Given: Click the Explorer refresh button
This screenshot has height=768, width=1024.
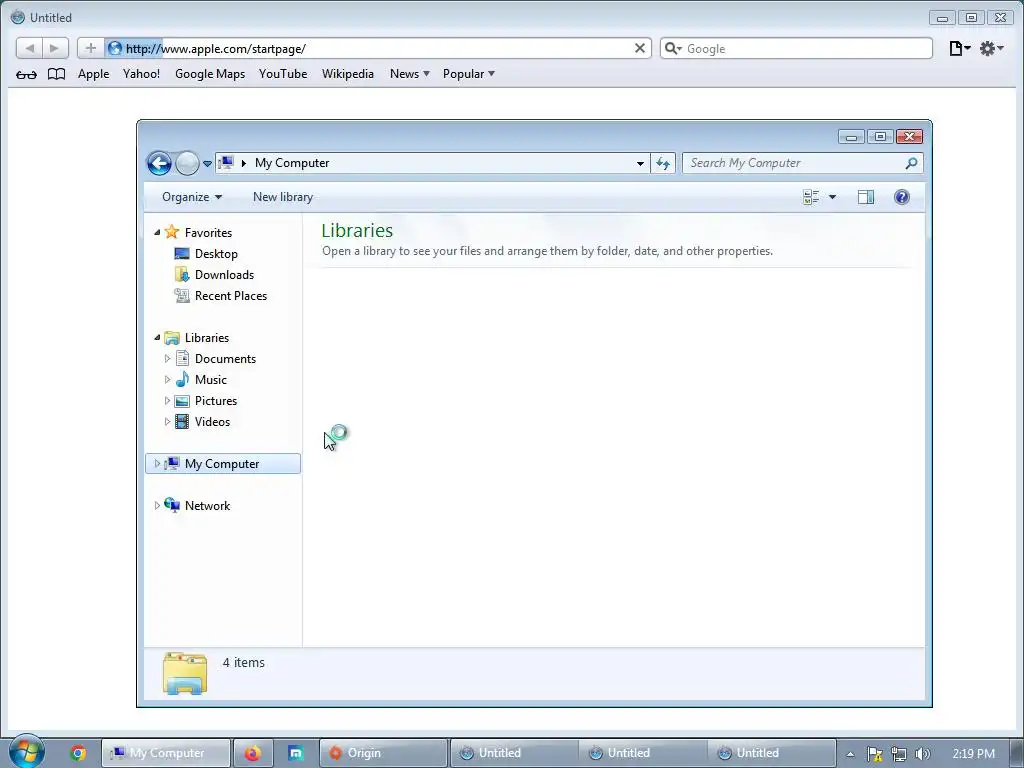Looking at the screenshot, I should coord(663,163).
